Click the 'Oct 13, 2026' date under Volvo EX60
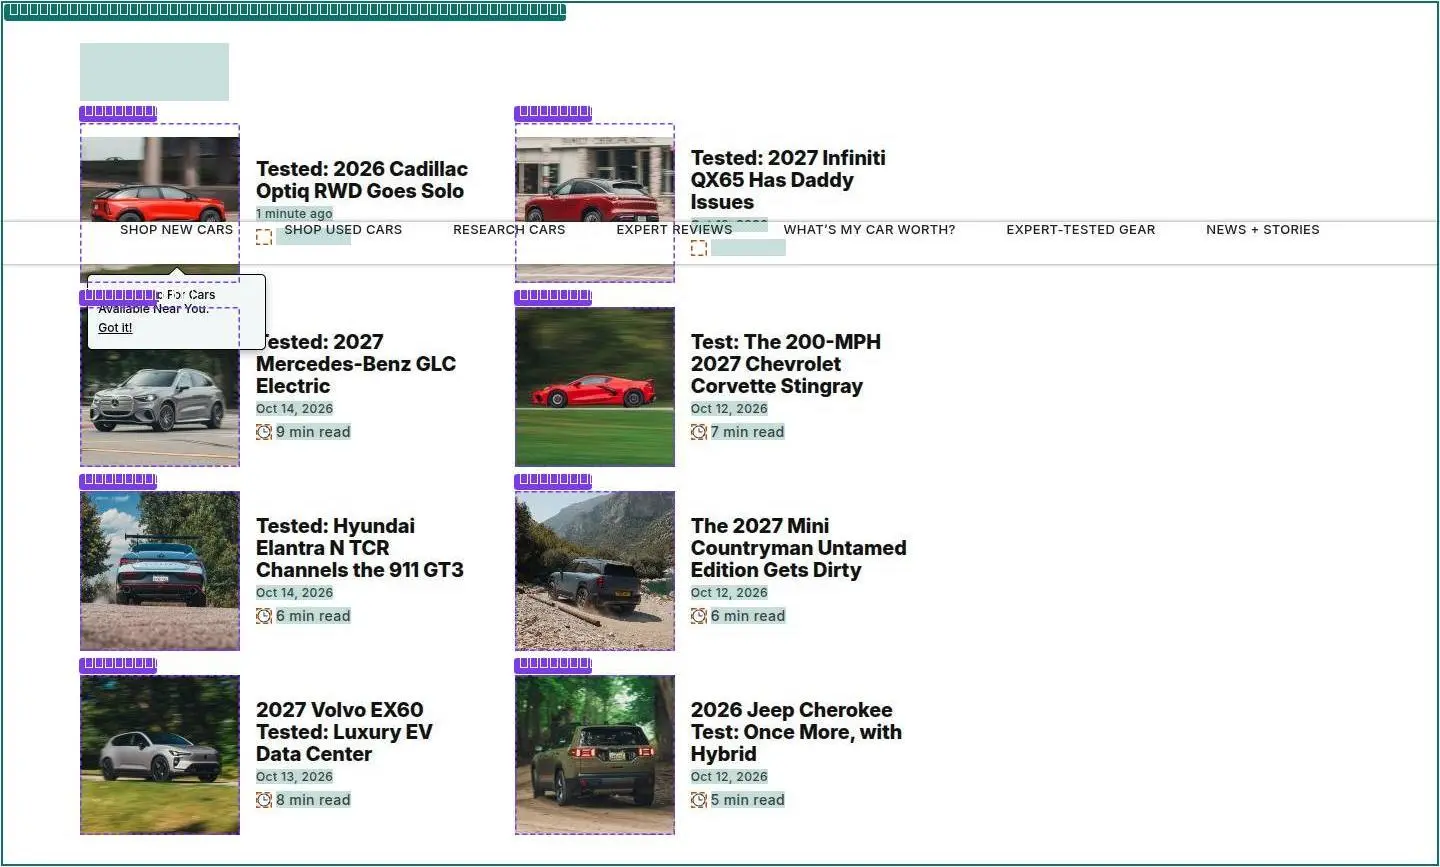The width and height of the screenshot is (1440, 867). point(294,777)
